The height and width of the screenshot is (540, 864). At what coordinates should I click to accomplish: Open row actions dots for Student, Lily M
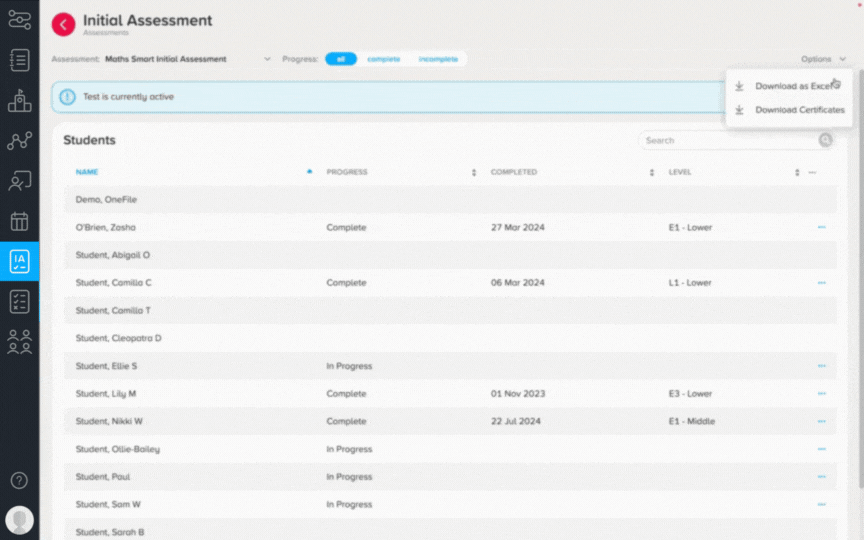coord(822,393)
